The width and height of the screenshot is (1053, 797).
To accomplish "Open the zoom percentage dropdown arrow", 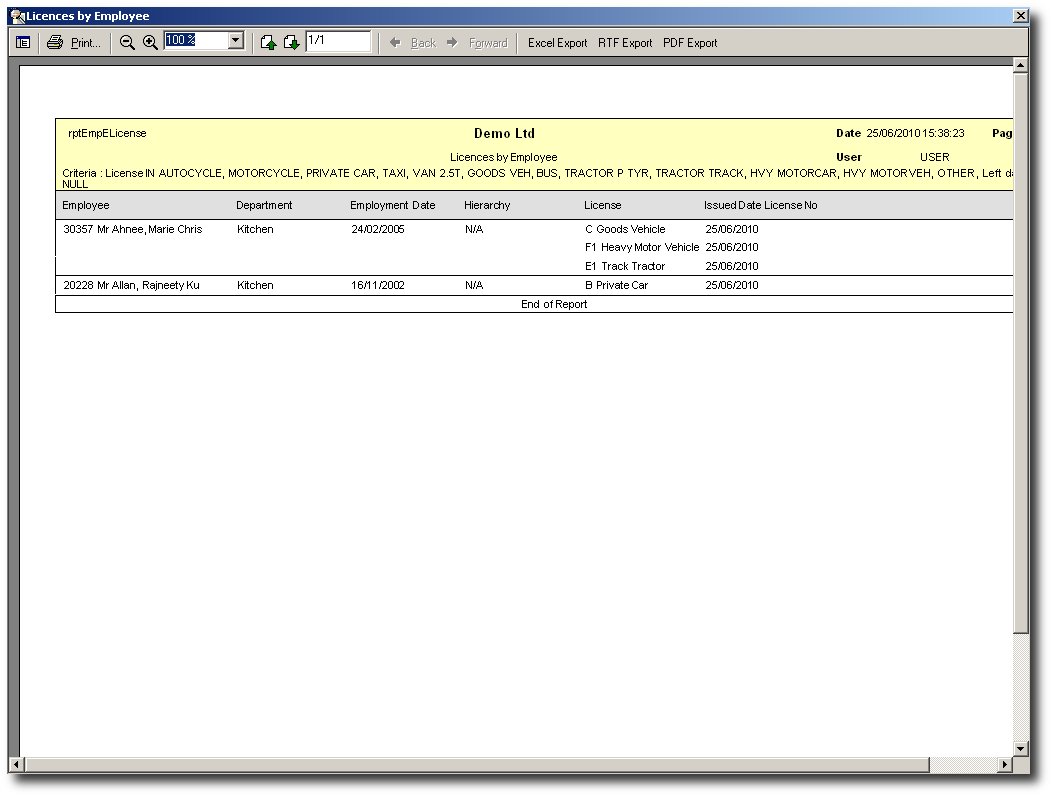I will pos(237,41).
